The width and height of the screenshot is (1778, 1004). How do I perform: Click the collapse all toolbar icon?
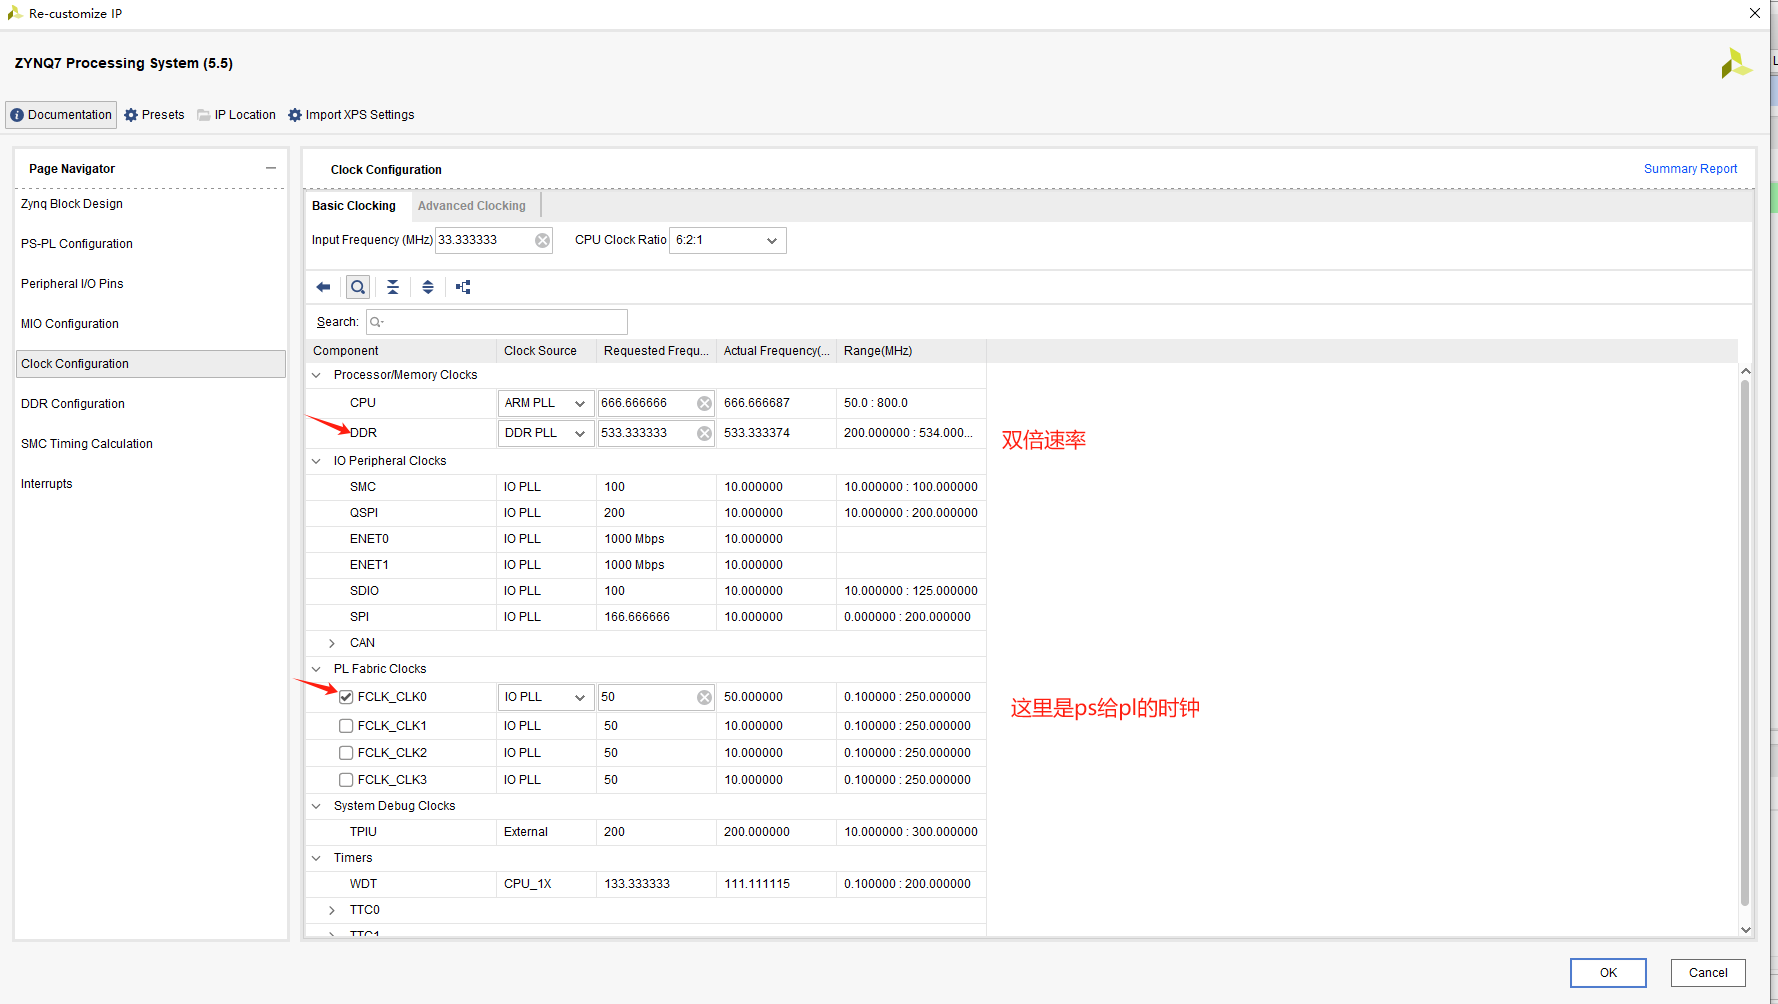pyautogui.click(x=393, y=287)
